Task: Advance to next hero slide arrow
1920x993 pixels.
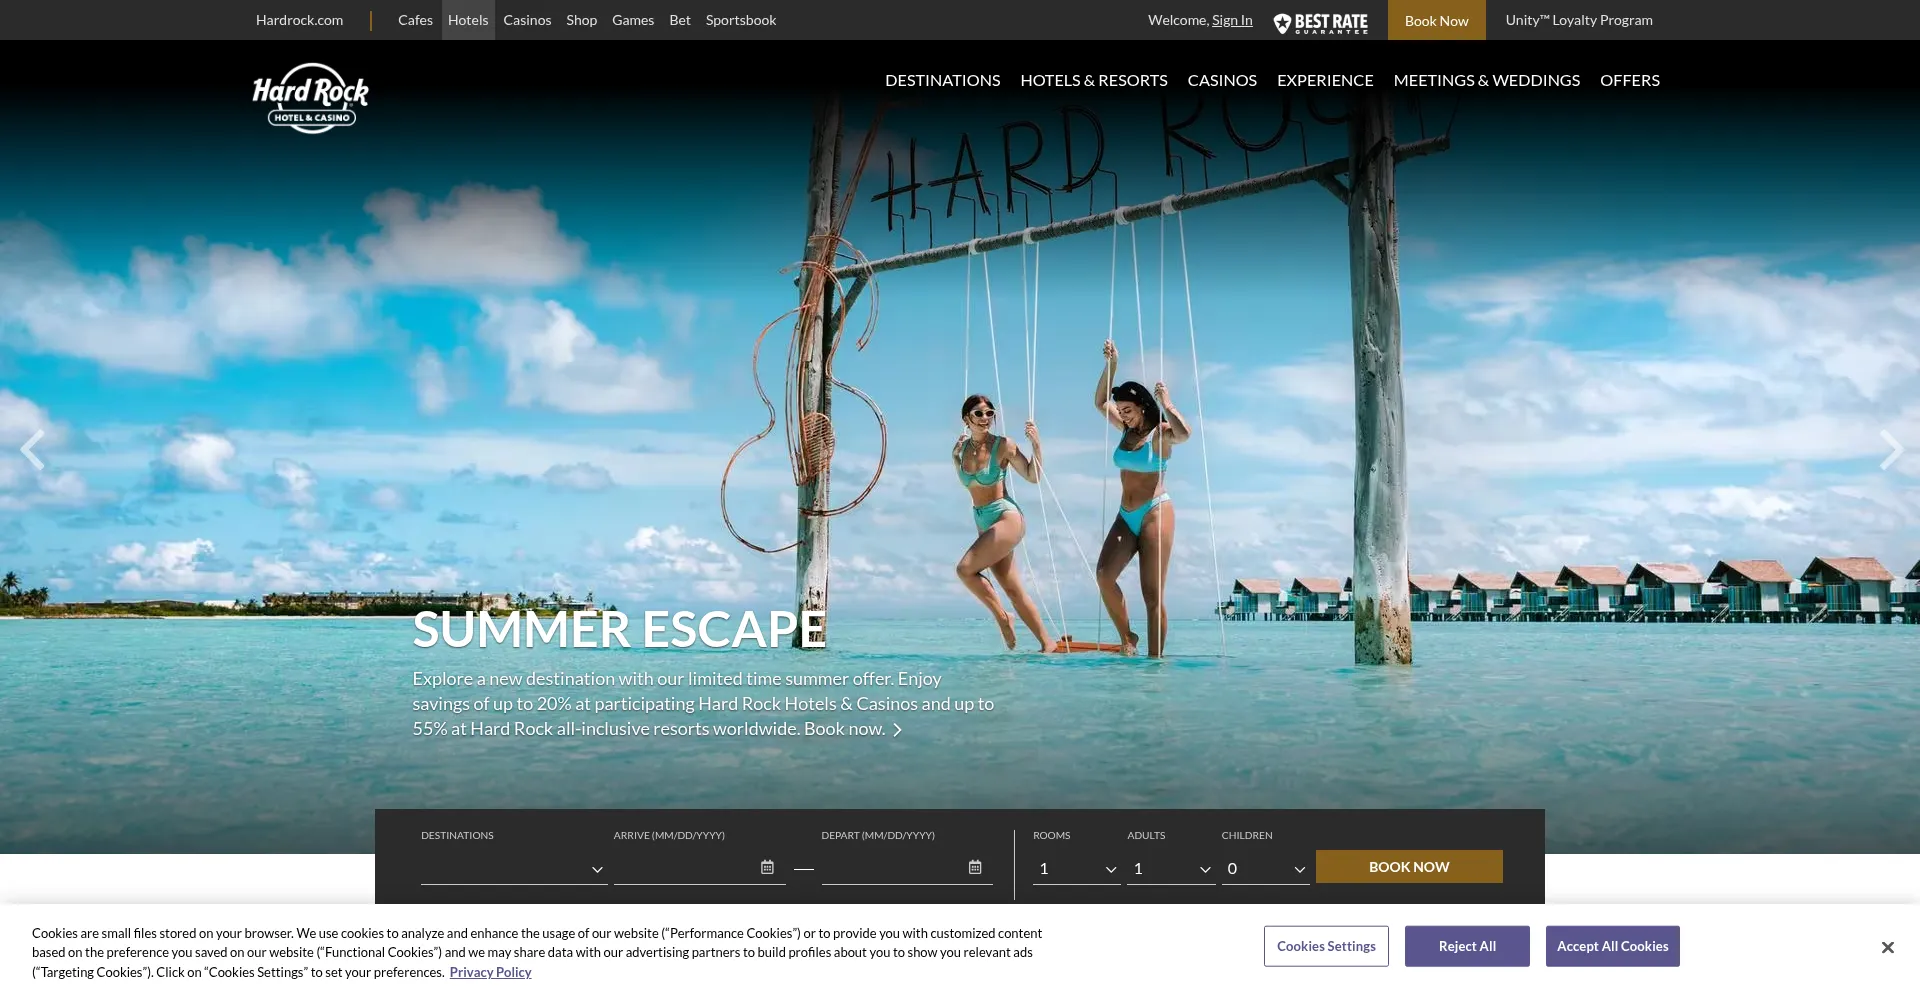Action: pos(1889,450)
